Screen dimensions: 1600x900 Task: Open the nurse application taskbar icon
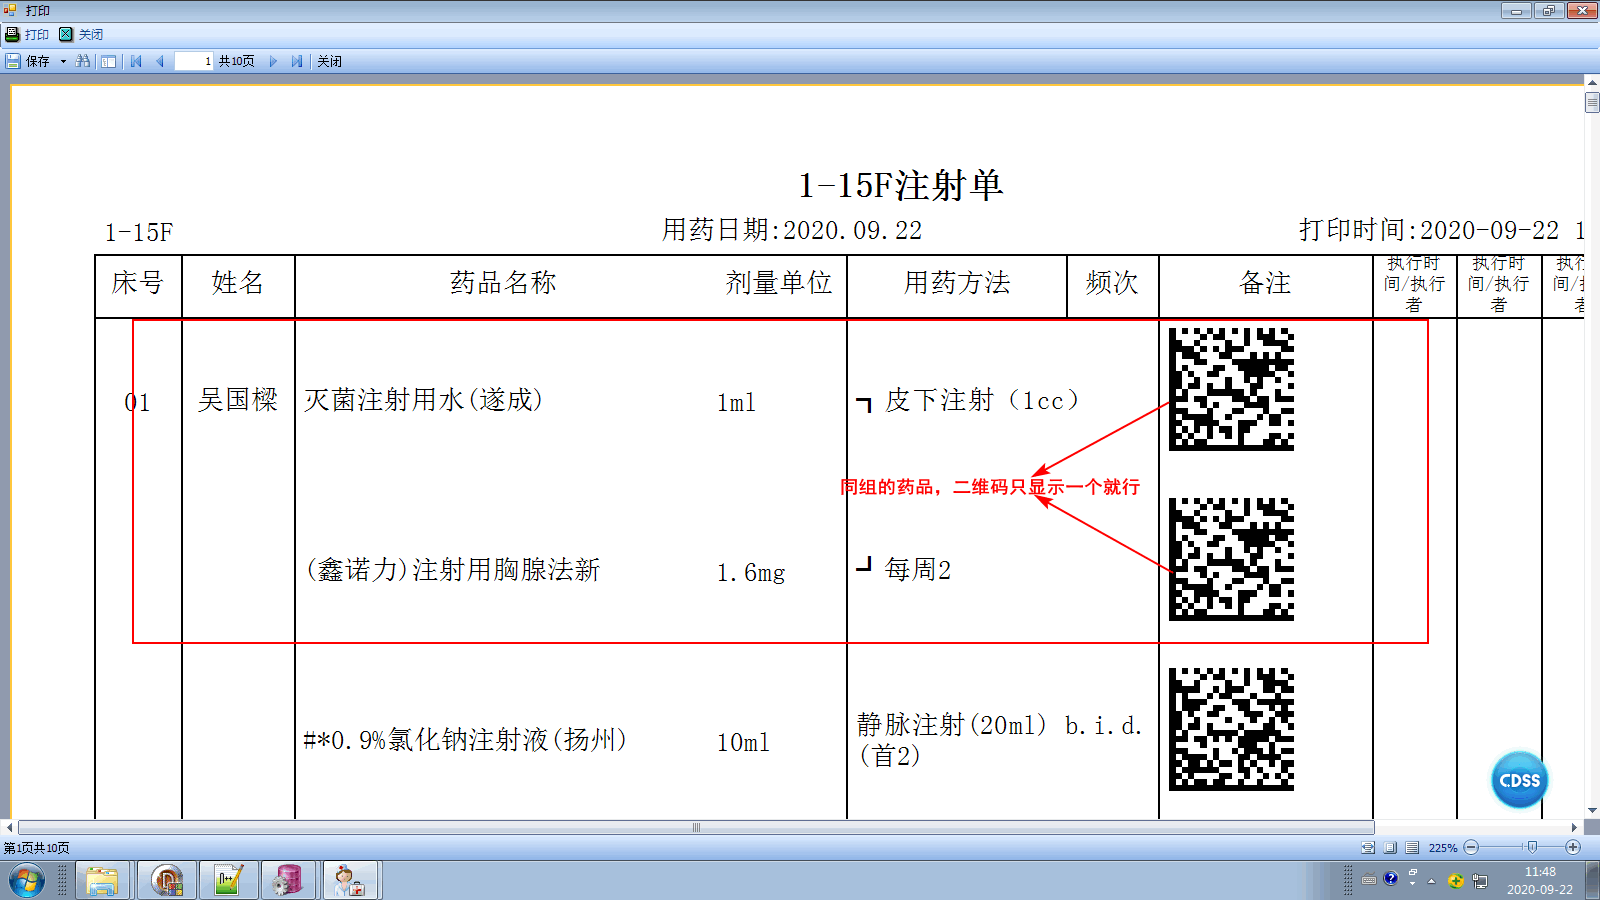click(350, 881)
